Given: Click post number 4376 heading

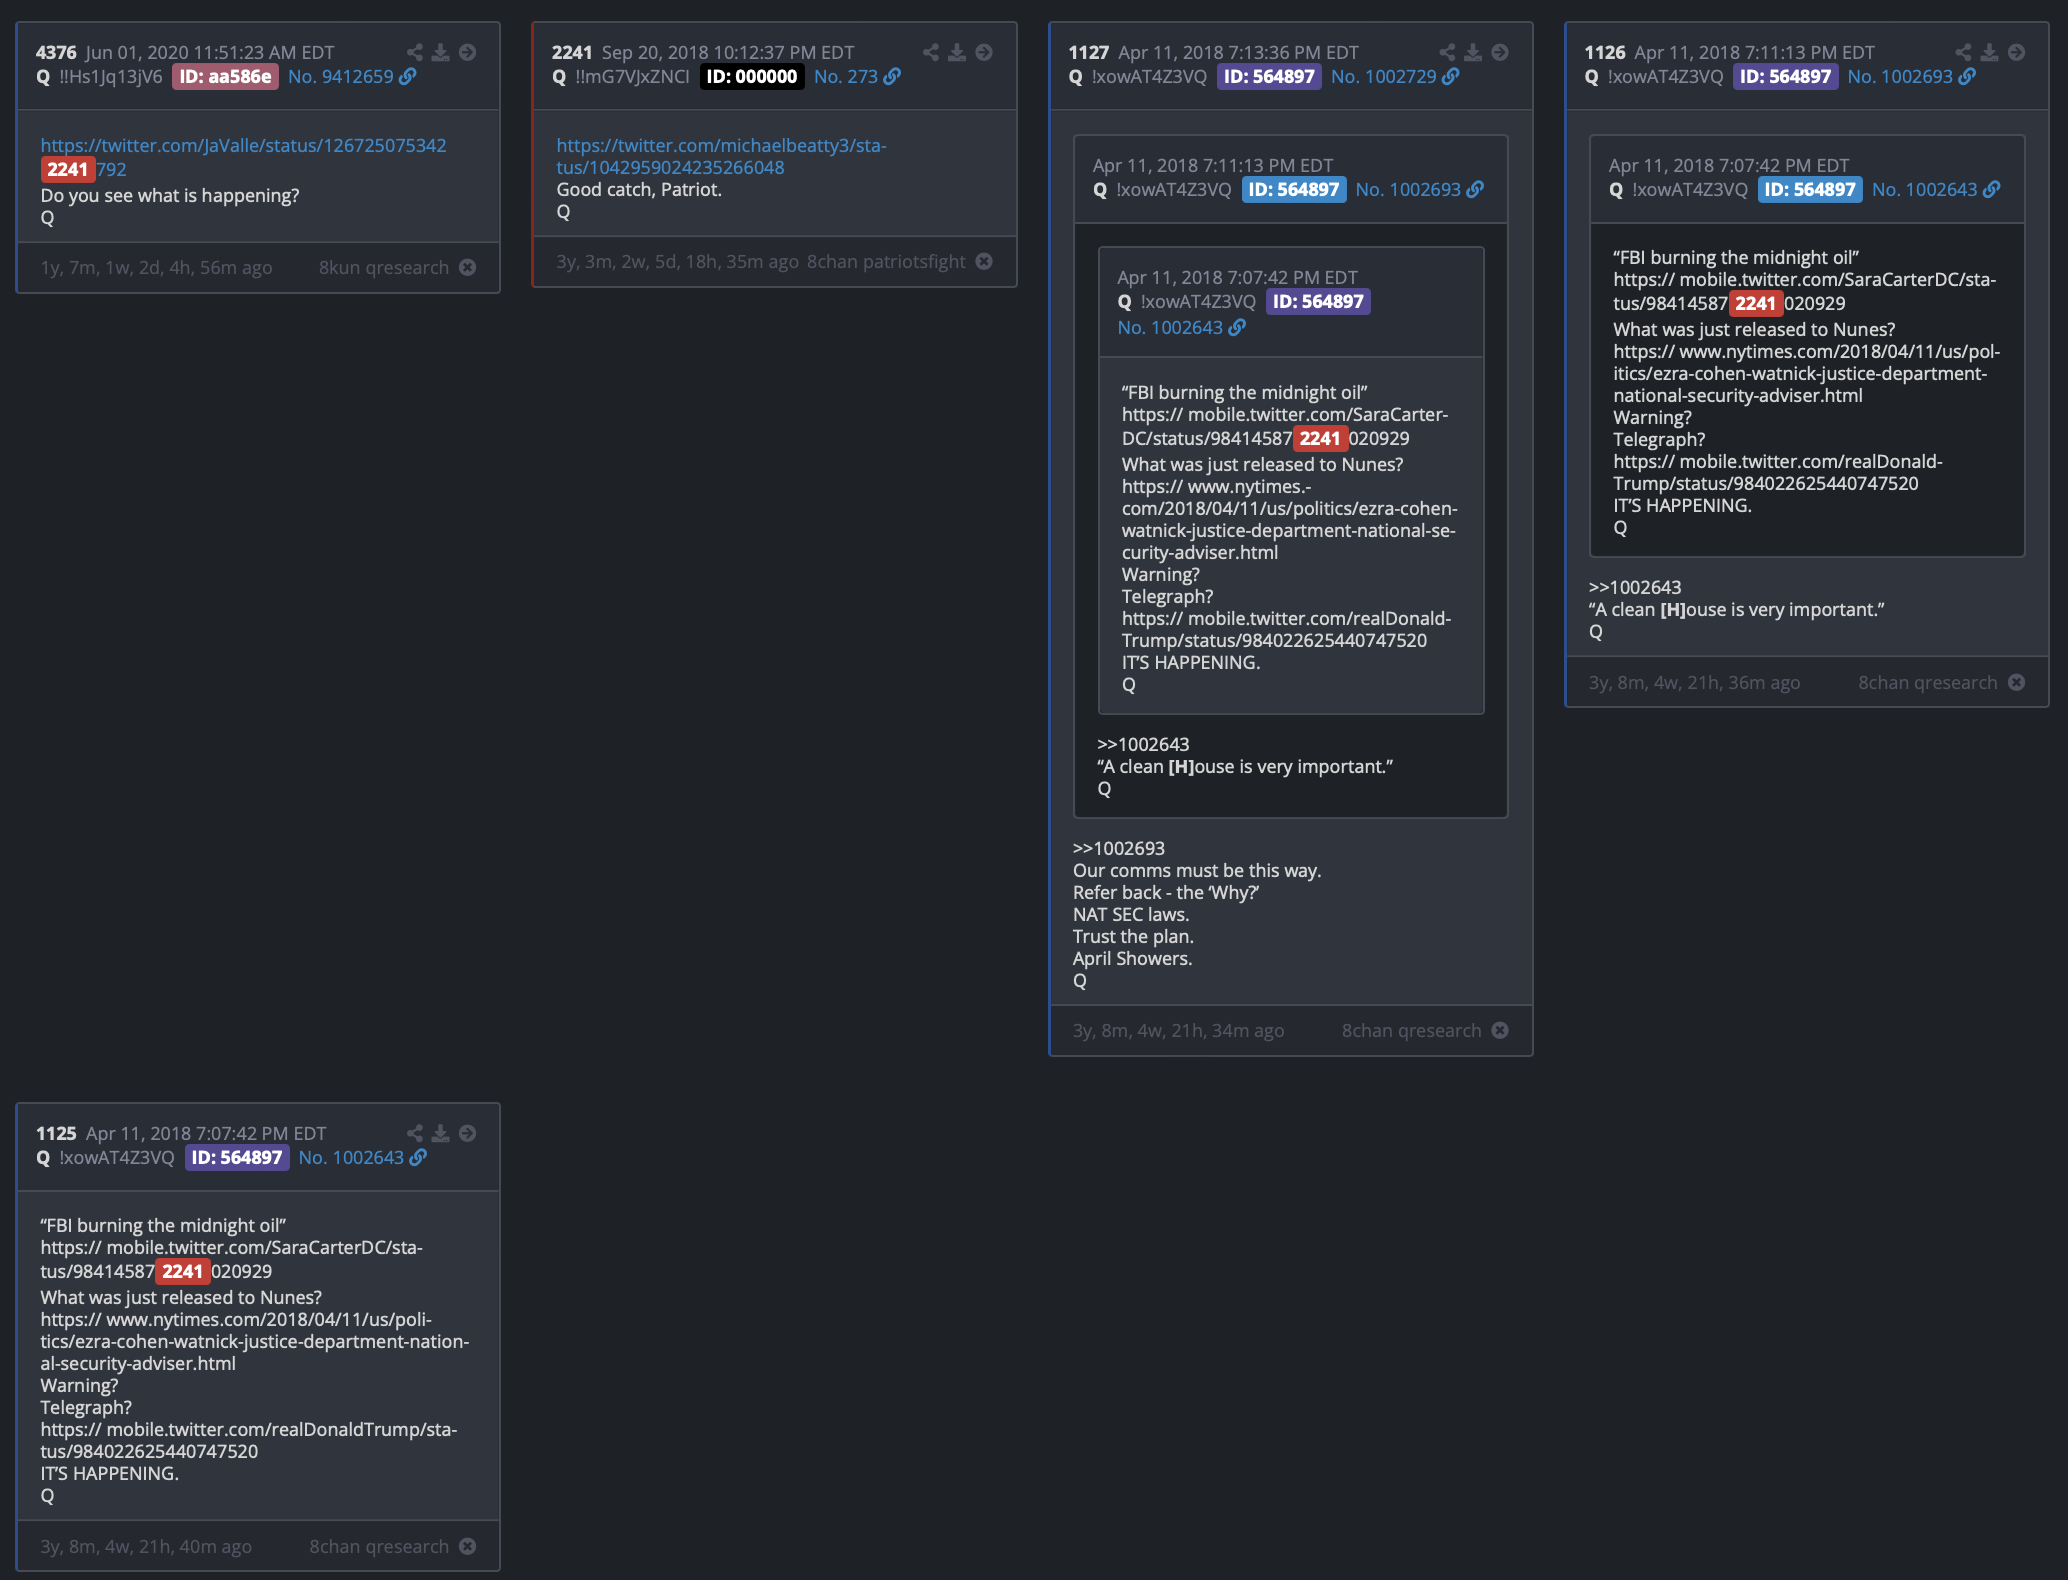Looking at the screenshot, I should tap(56, 52).
